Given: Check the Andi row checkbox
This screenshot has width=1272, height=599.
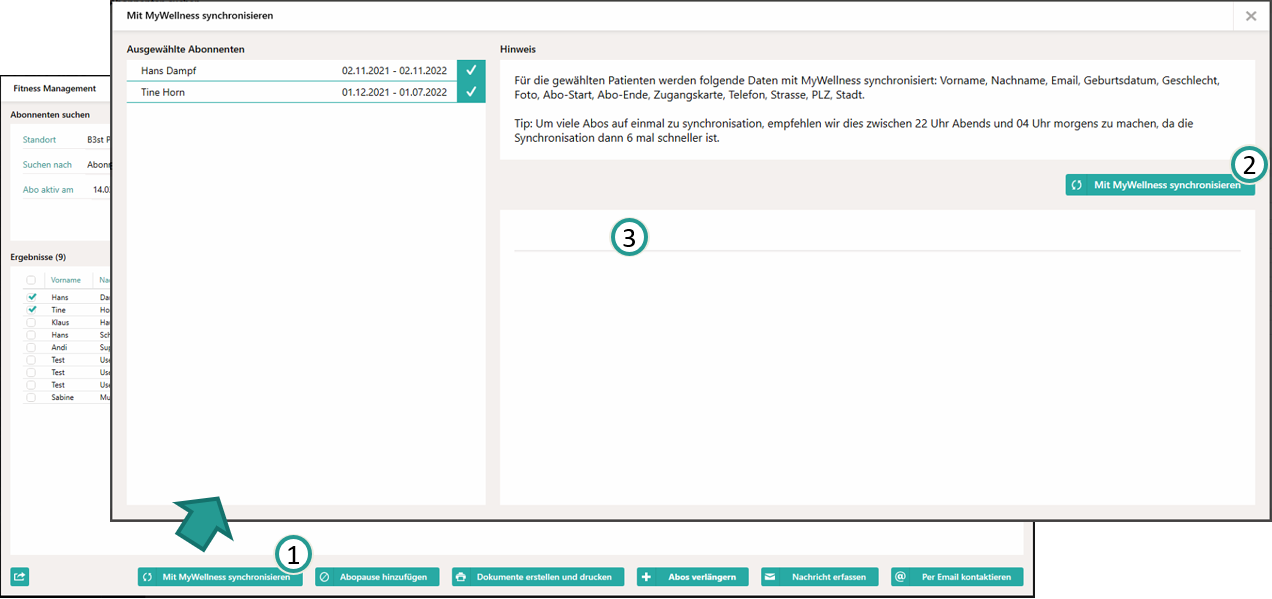Looking at the screenshot, I should pyautogui.click(x=32, y=347).
